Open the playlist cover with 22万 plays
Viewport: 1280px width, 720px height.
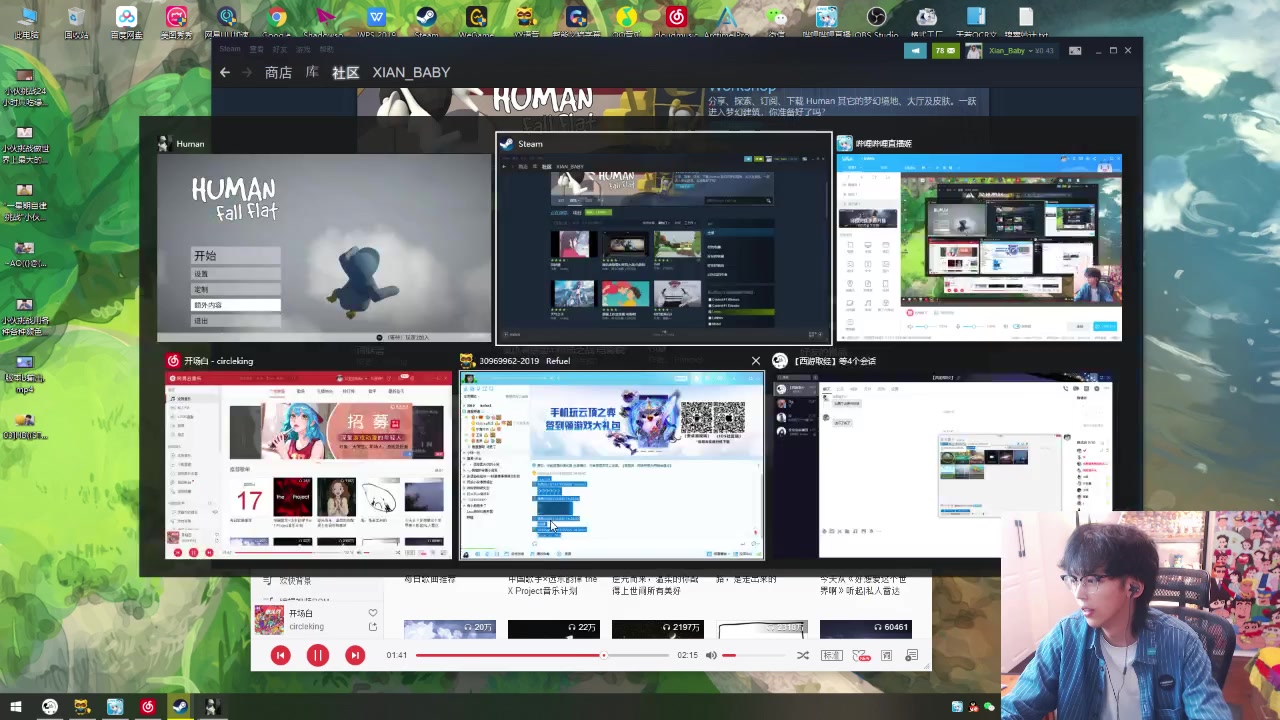pos(554,629)
